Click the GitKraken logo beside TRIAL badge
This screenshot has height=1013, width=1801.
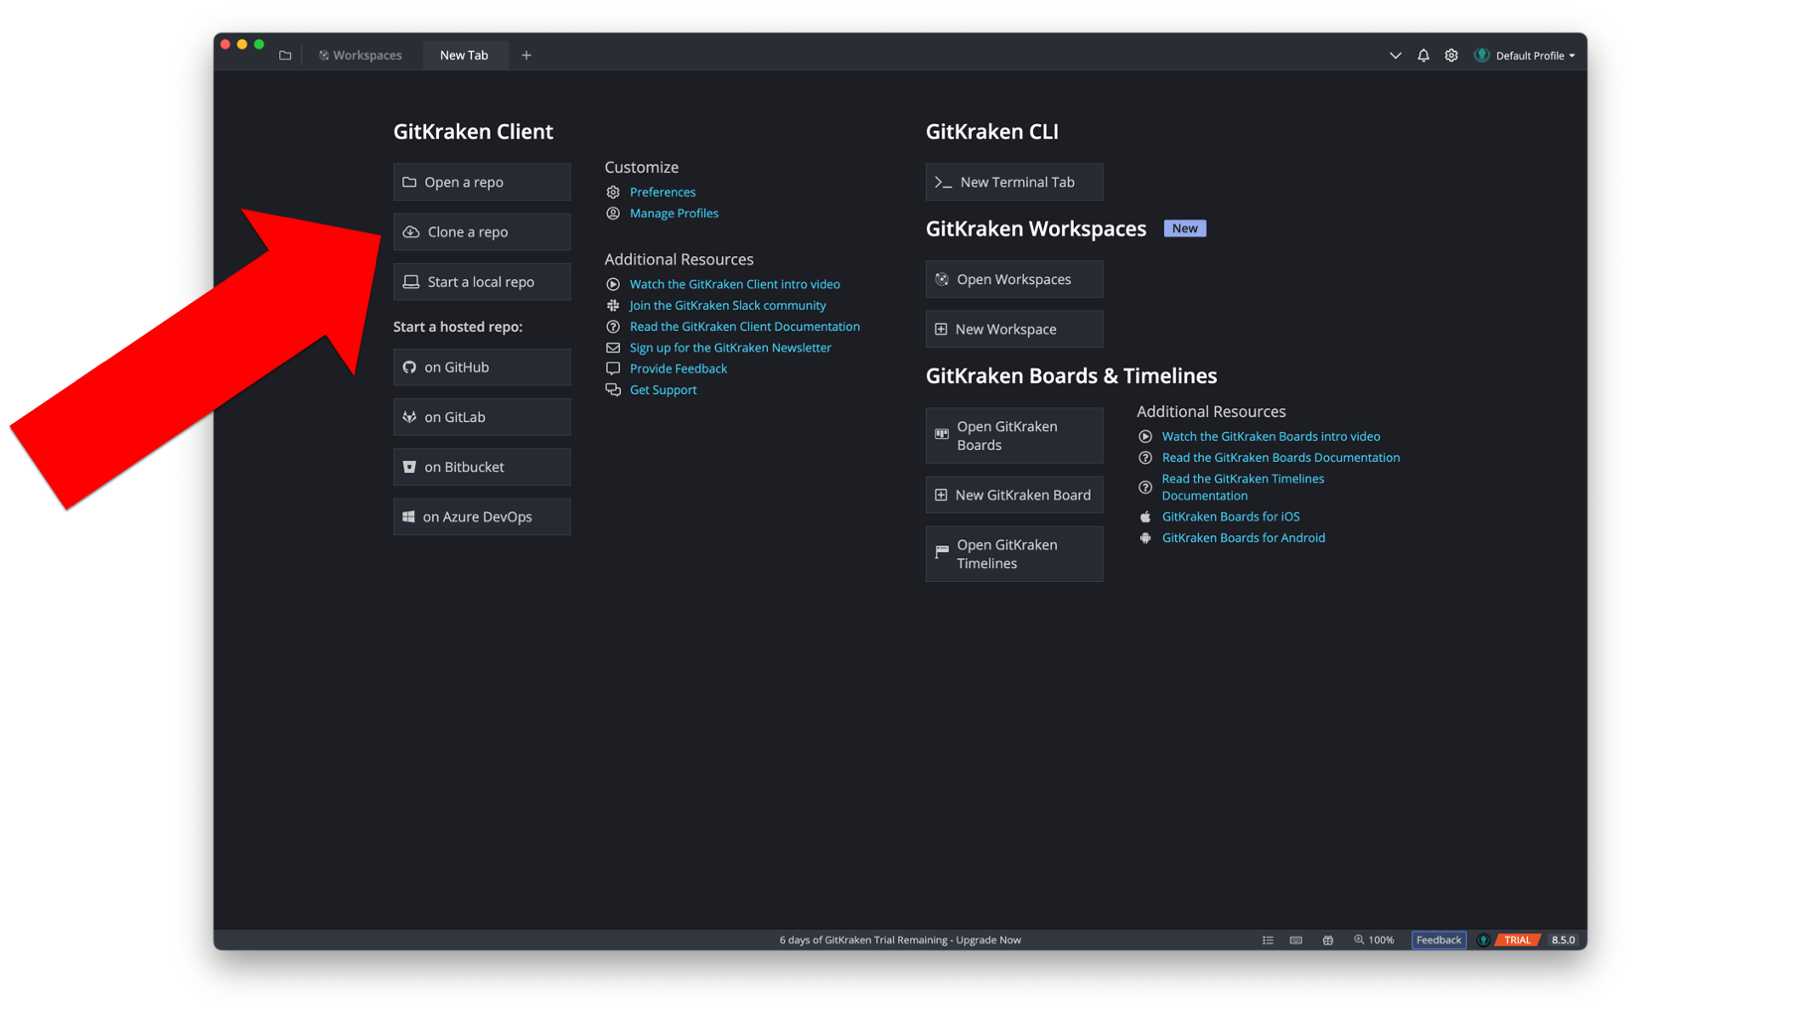(x=1483, y=940)
